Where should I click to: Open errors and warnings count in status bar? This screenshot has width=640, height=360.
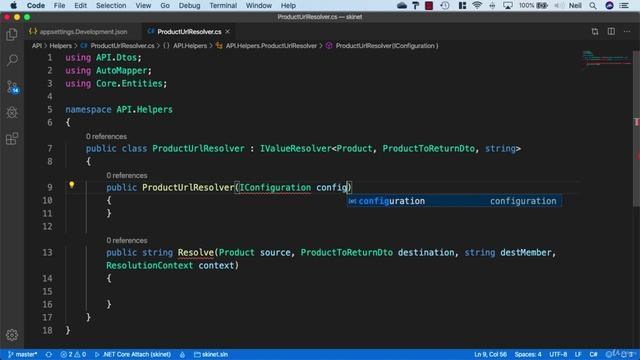[73, 354]
